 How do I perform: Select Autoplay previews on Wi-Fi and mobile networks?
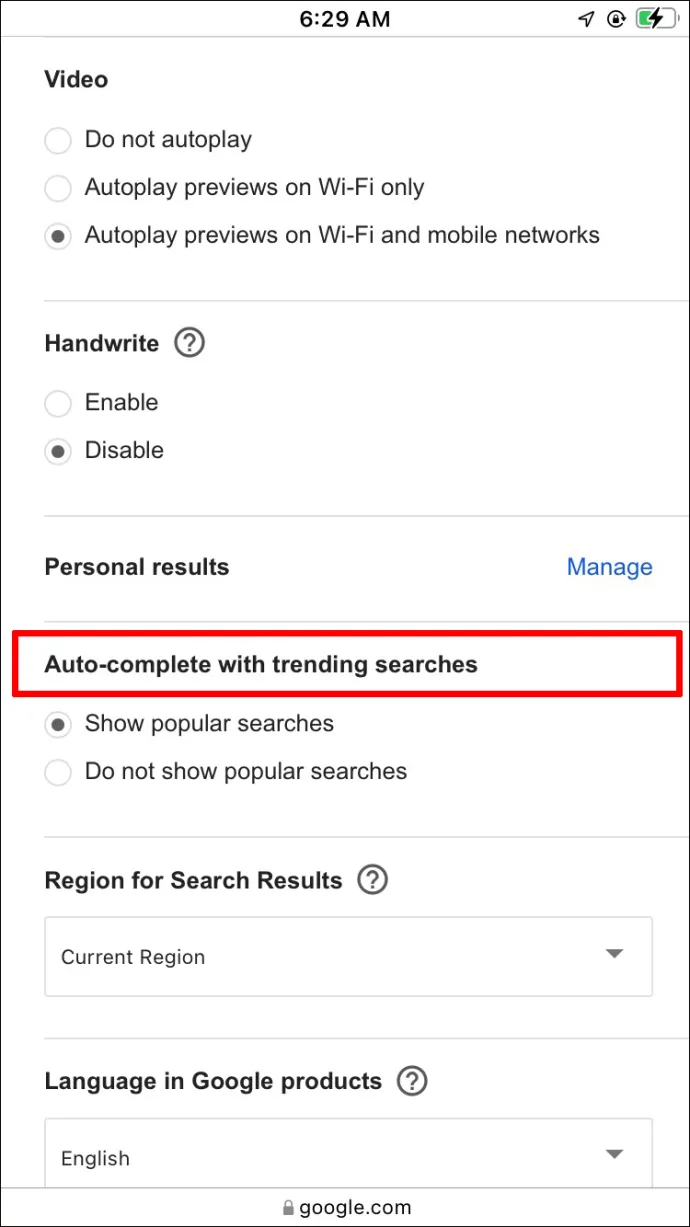(x=58, y=236)
